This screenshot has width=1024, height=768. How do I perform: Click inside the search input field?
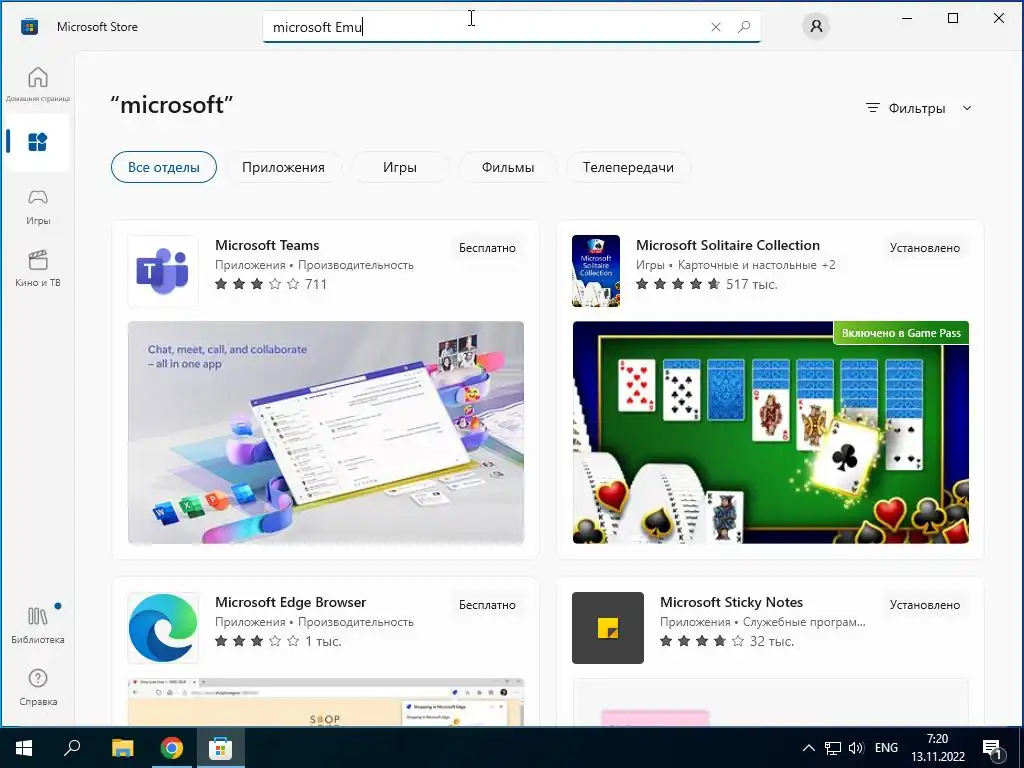[511, 27]
